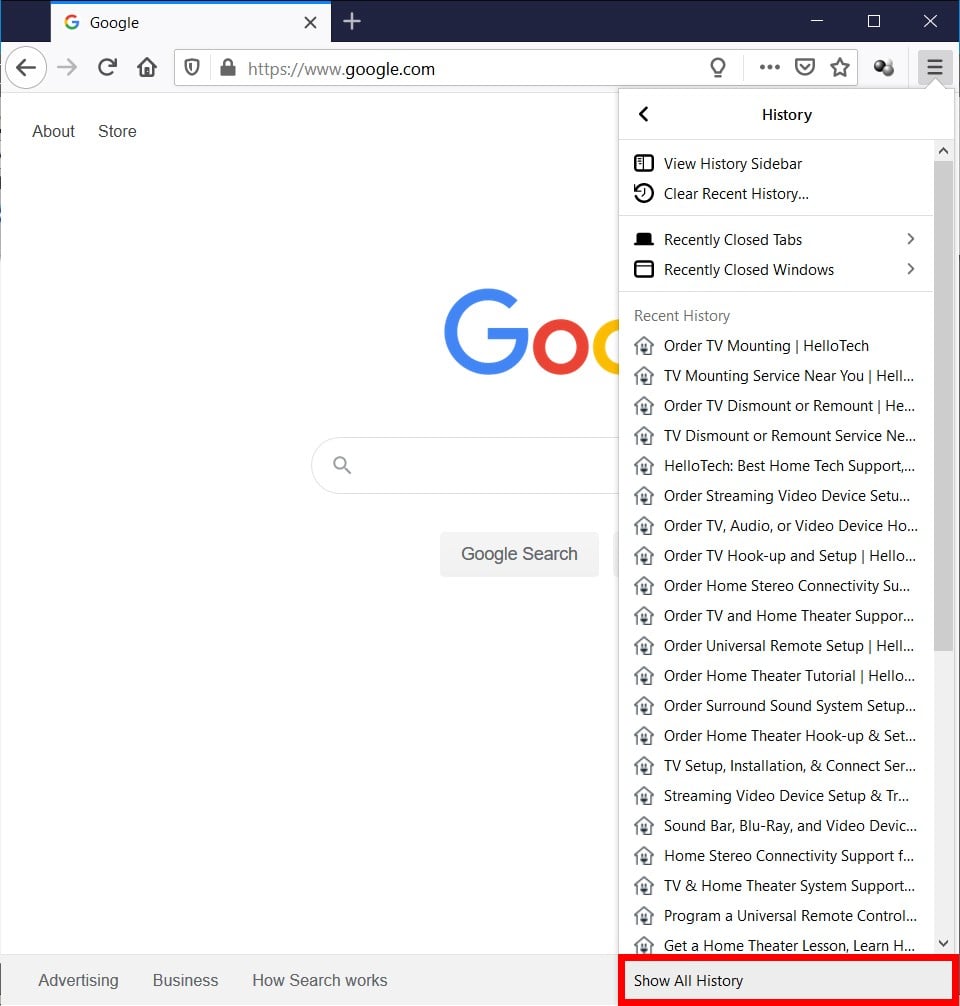960x1006 pixels.
Task: Switch to the Google tab
Action: [150, 21]
